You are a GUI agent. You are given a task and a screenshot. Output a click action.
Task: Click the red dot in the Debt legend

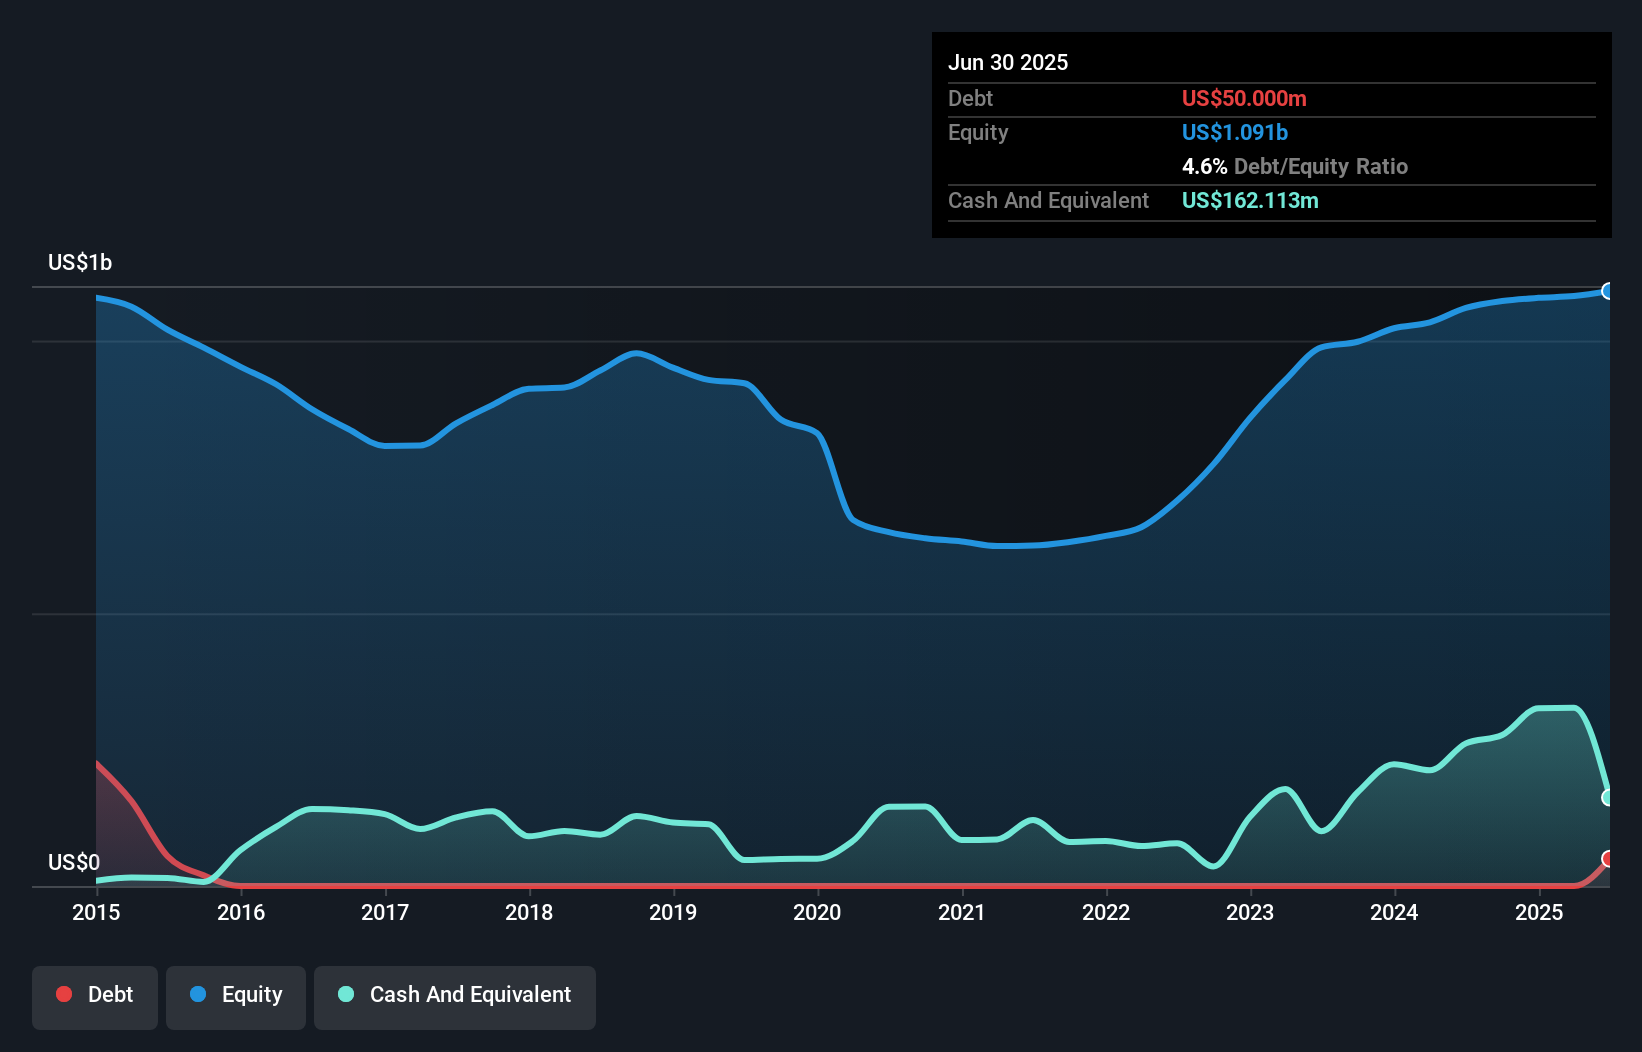(64, 995)
